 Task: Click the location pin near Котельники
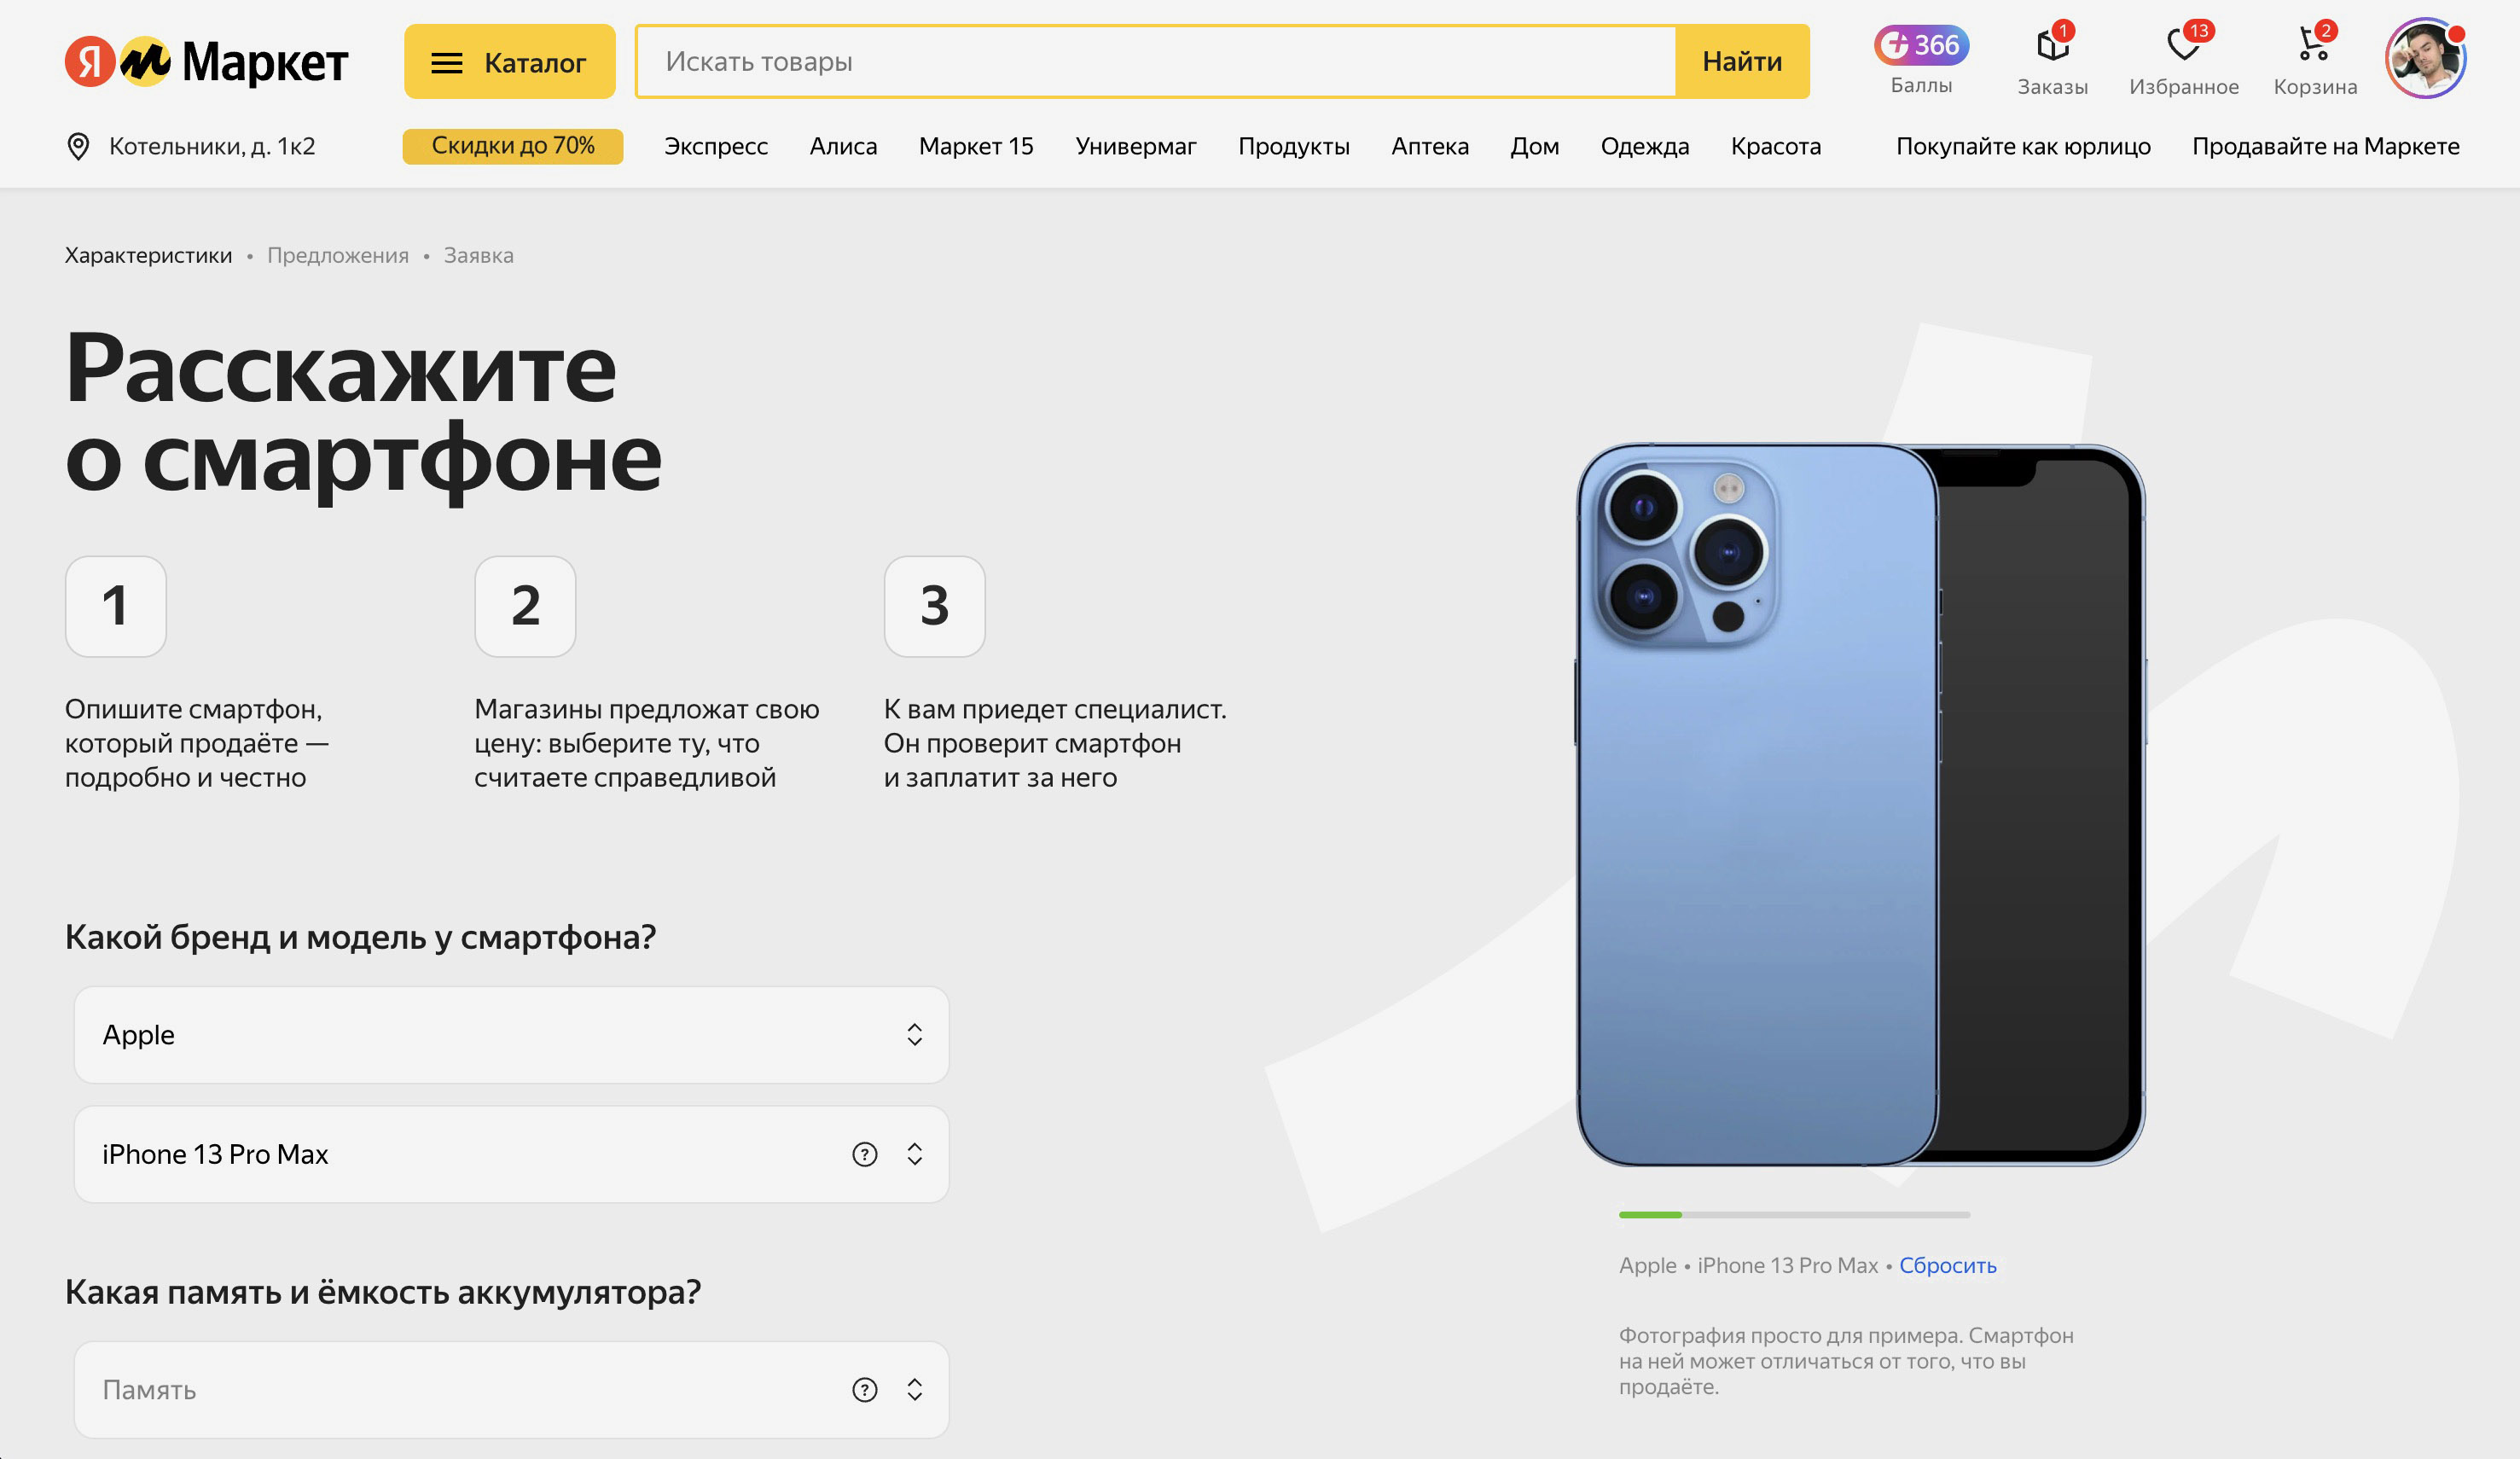[x=78, y=146]
